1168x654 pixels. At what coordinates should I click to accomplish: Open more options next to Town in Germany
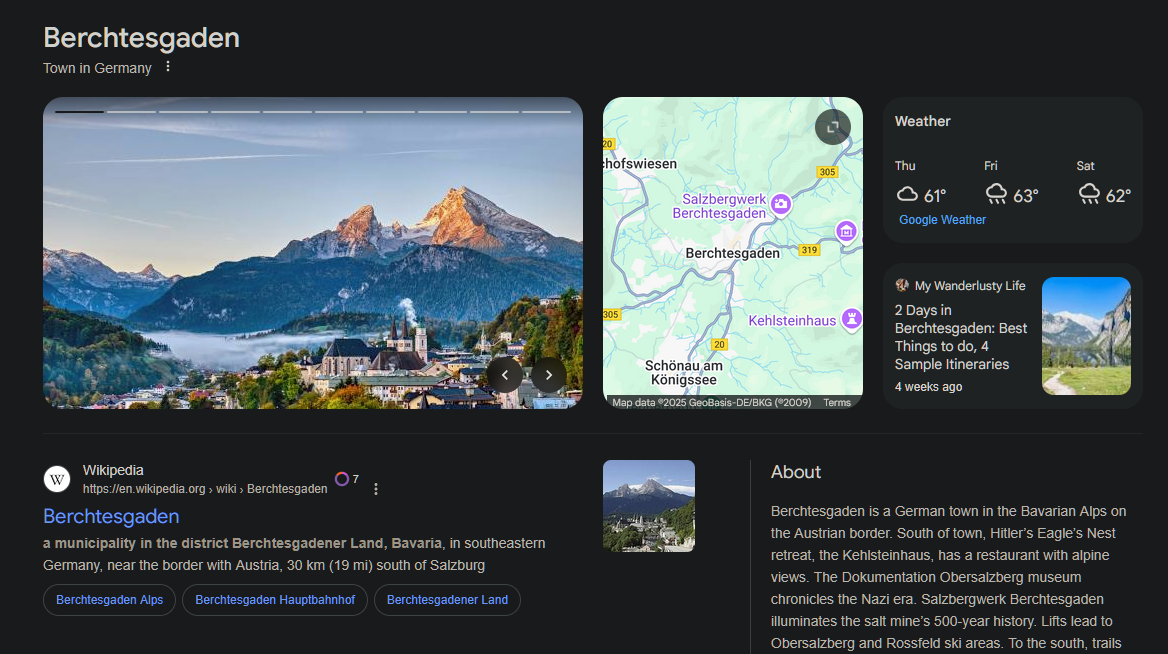click(168, 67)
